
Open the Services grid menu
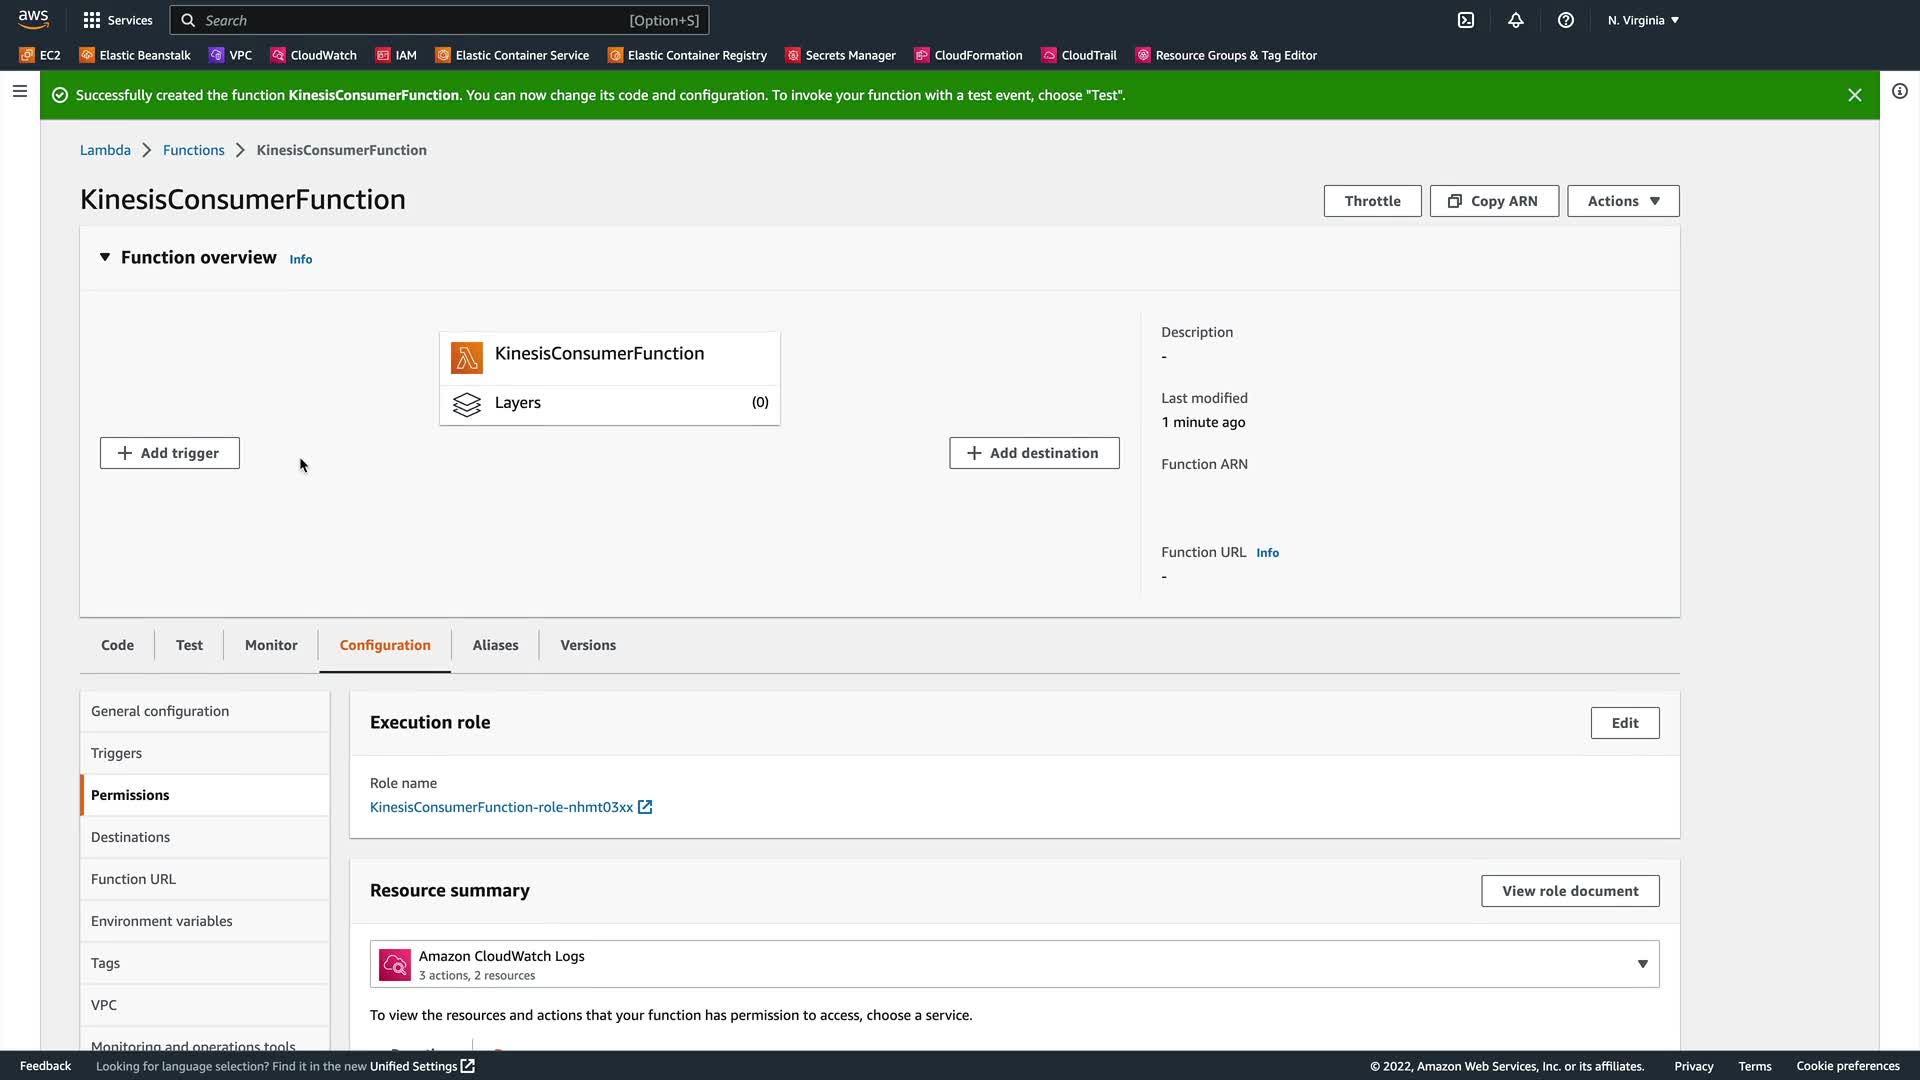coord(118,20)
